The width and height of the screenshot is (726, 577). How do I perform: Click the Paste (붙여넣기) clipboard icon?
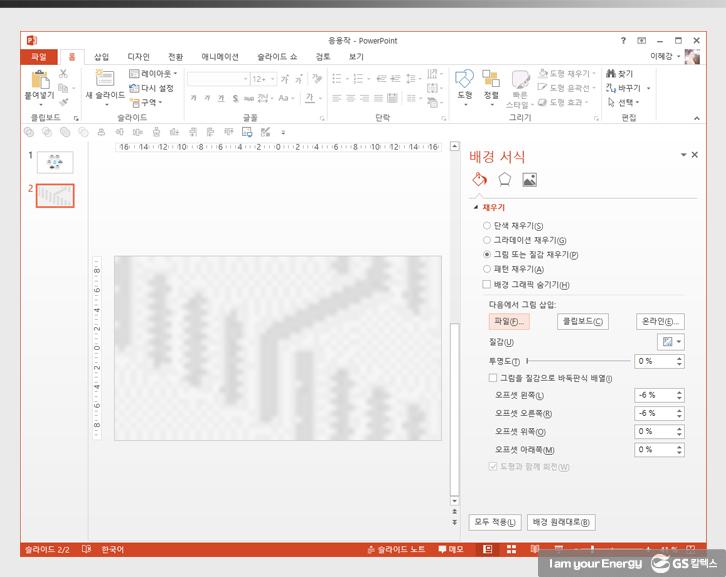[x=40, y=82]
